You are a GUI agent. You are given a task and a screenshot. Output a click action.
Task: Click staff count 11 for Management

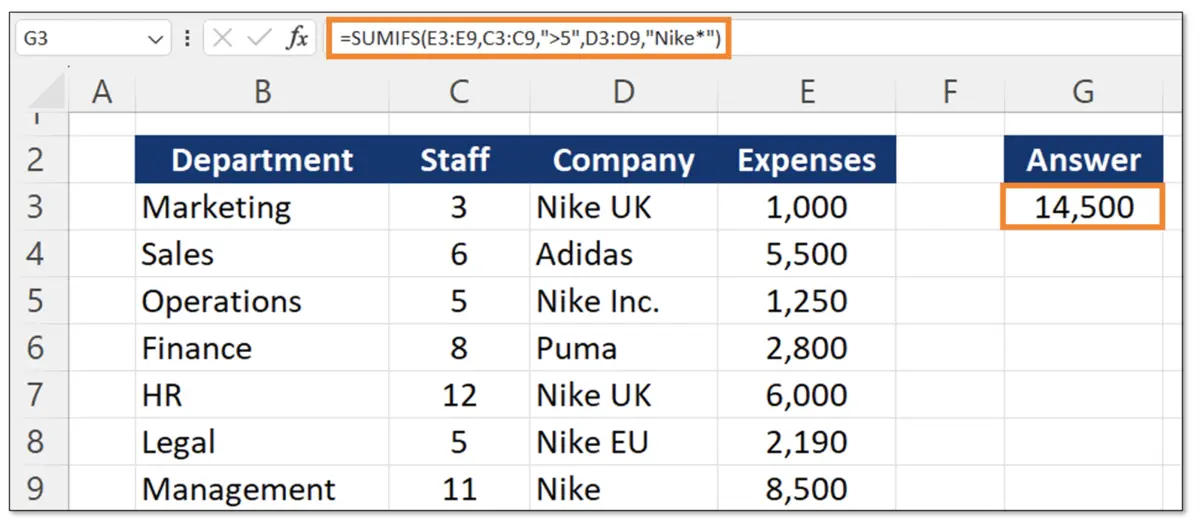point(459,489)
